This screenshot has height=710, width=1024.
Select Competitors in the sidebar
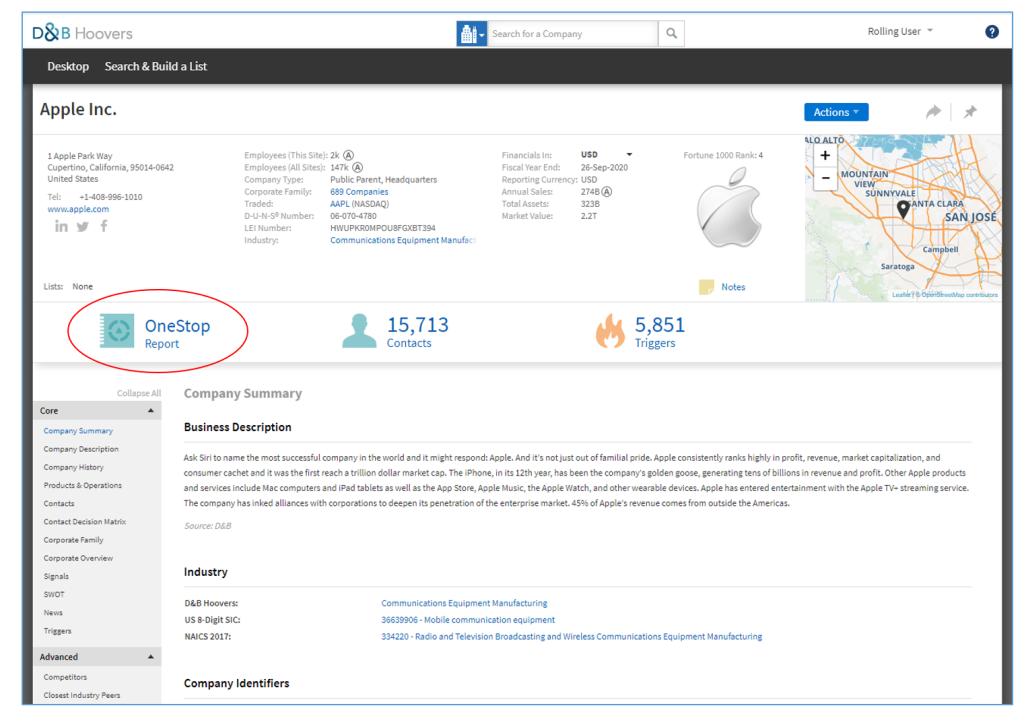pos(65,677)
